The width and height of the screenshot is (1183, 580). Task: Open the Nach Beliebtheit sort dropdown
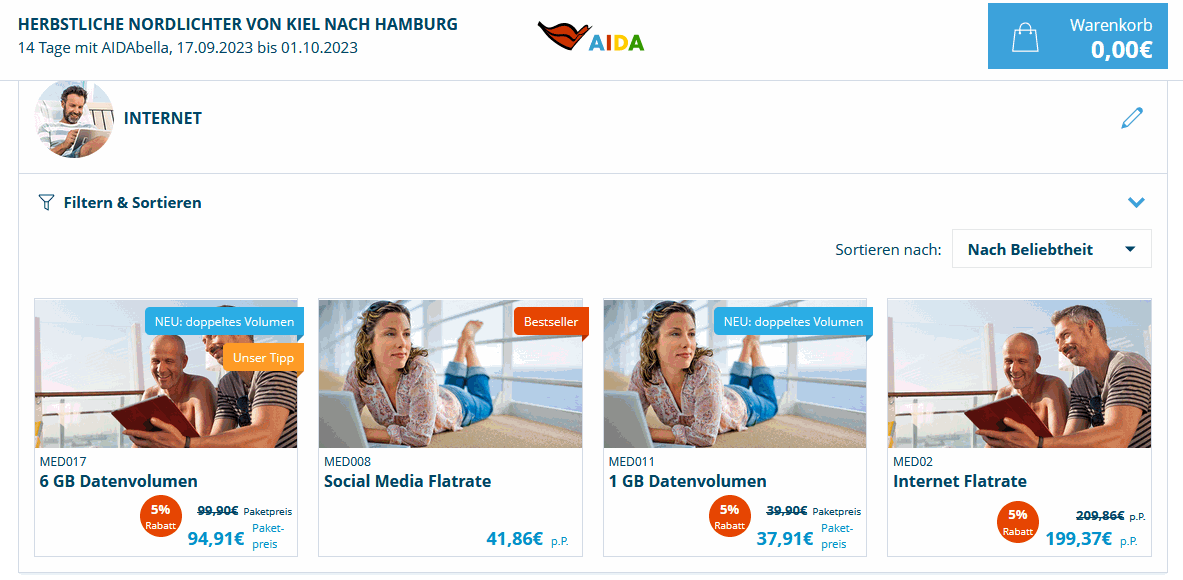tap(1052, 249)
